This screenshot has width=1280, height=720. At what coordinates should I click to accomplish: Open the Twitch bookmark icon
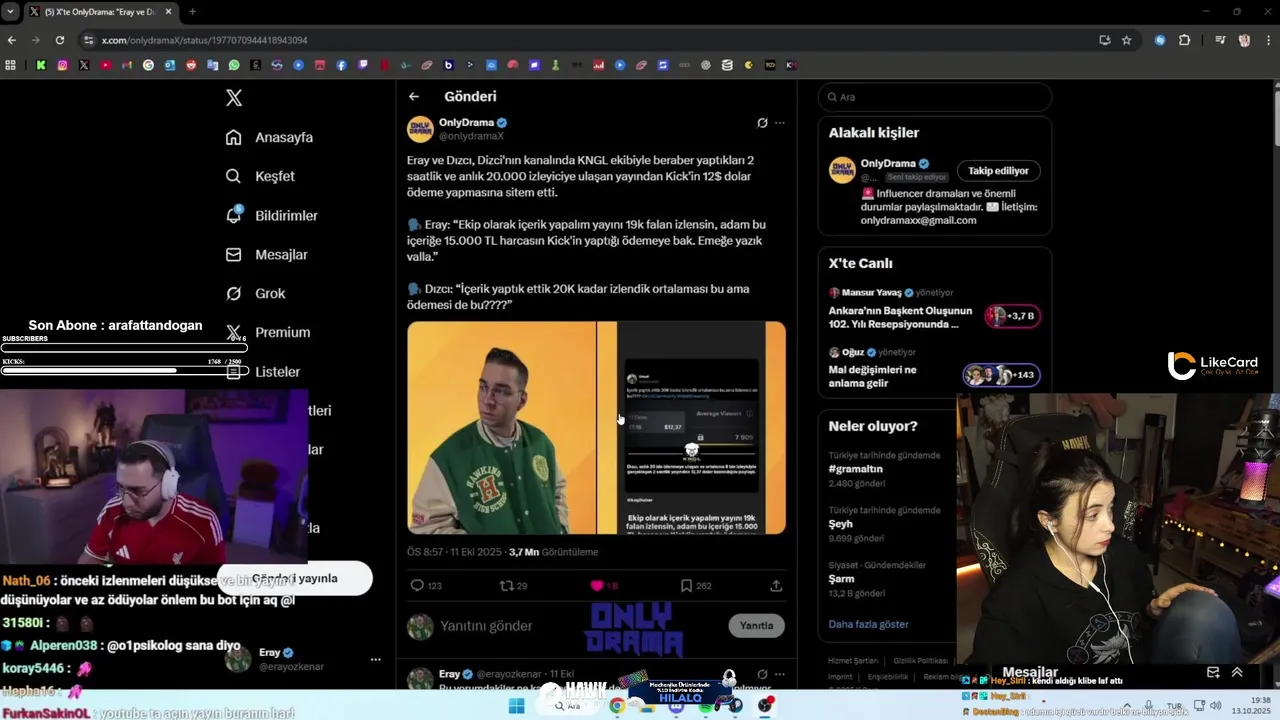coord(363,65)
